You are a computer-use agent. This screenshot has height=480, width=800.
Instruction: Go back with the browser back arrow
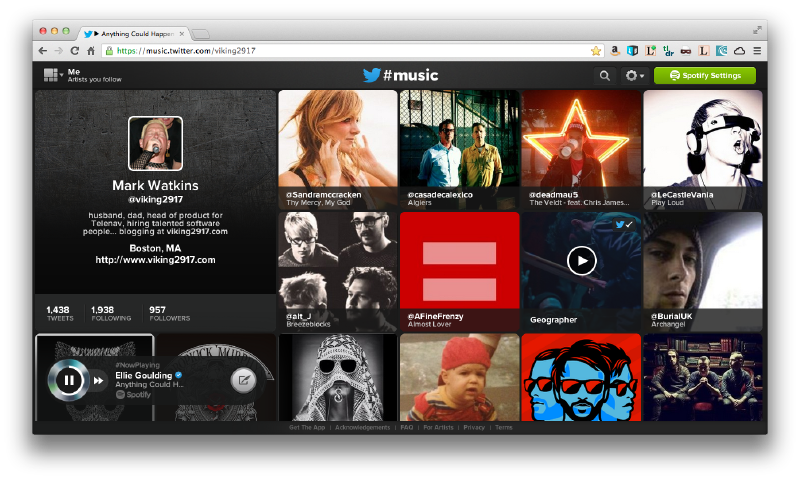click(43, 50)
